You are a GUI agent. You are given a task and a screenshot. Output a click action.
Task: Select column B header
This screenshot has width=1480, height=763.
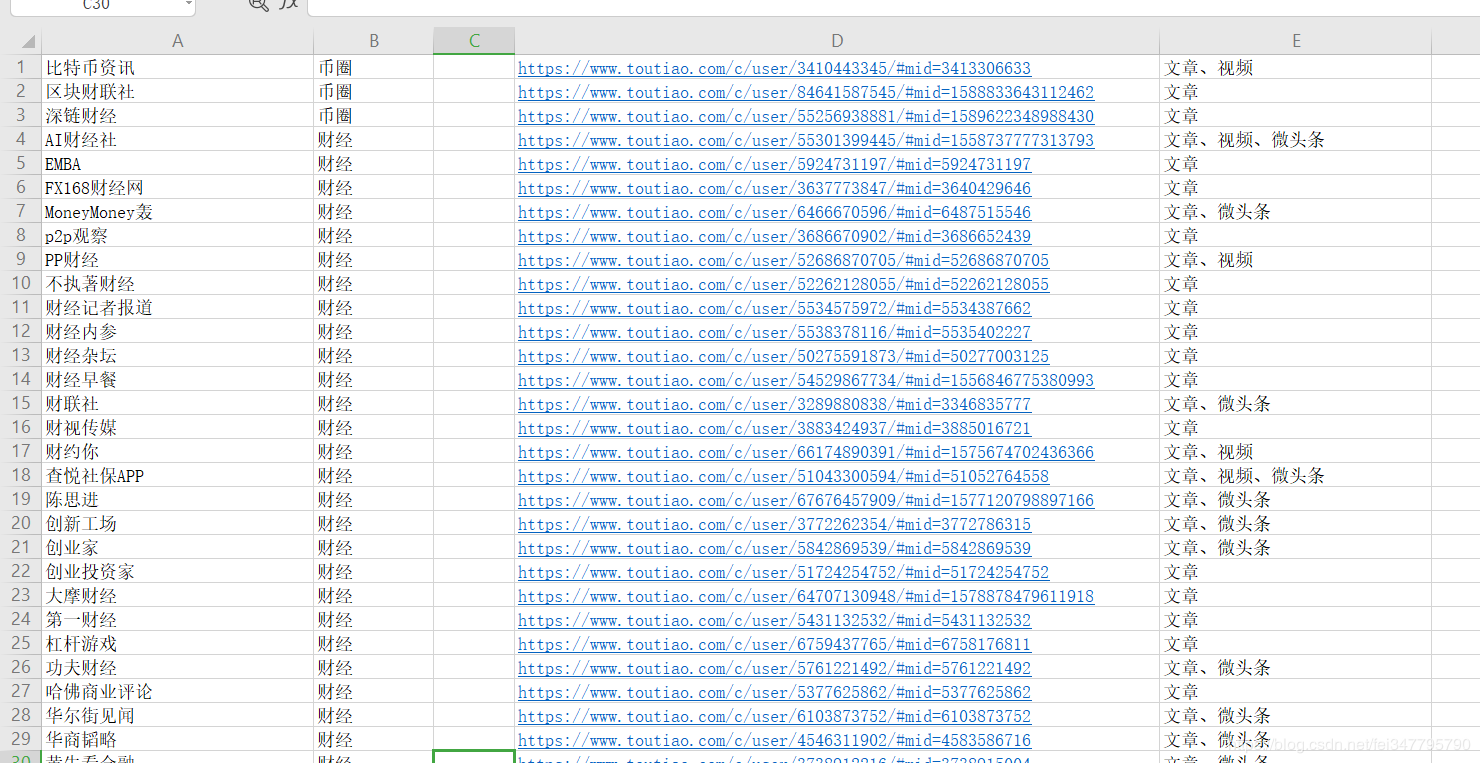[x=374, y=41]
